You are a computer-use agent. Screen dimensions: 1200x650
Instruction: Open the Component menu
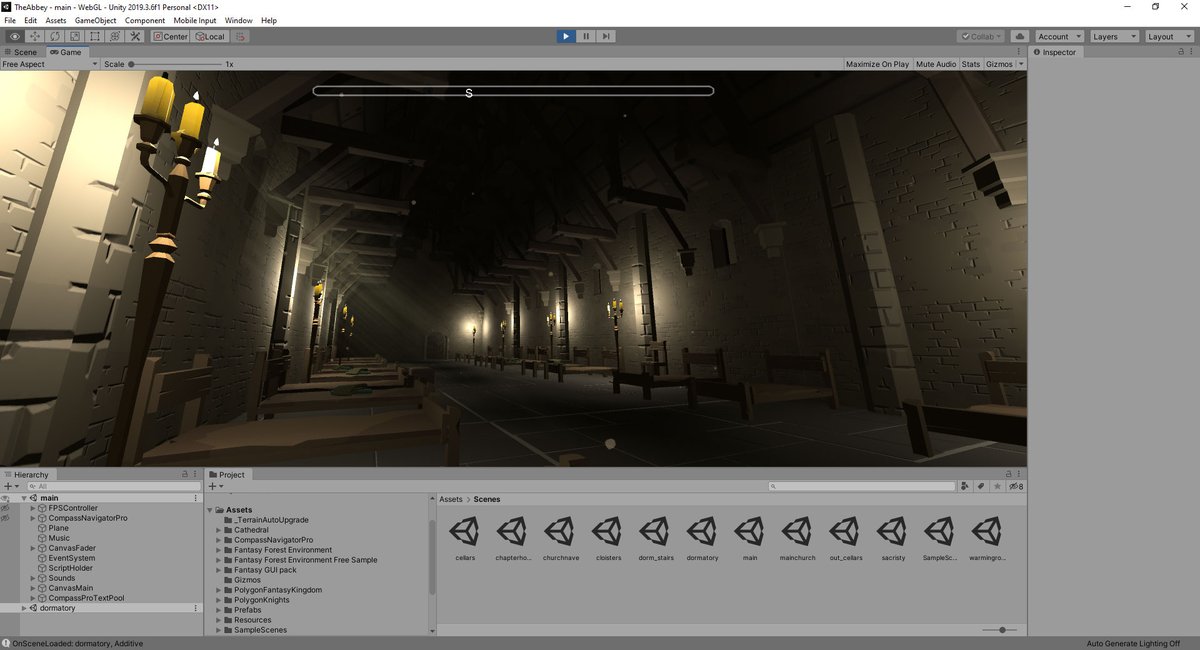point(145,20)
